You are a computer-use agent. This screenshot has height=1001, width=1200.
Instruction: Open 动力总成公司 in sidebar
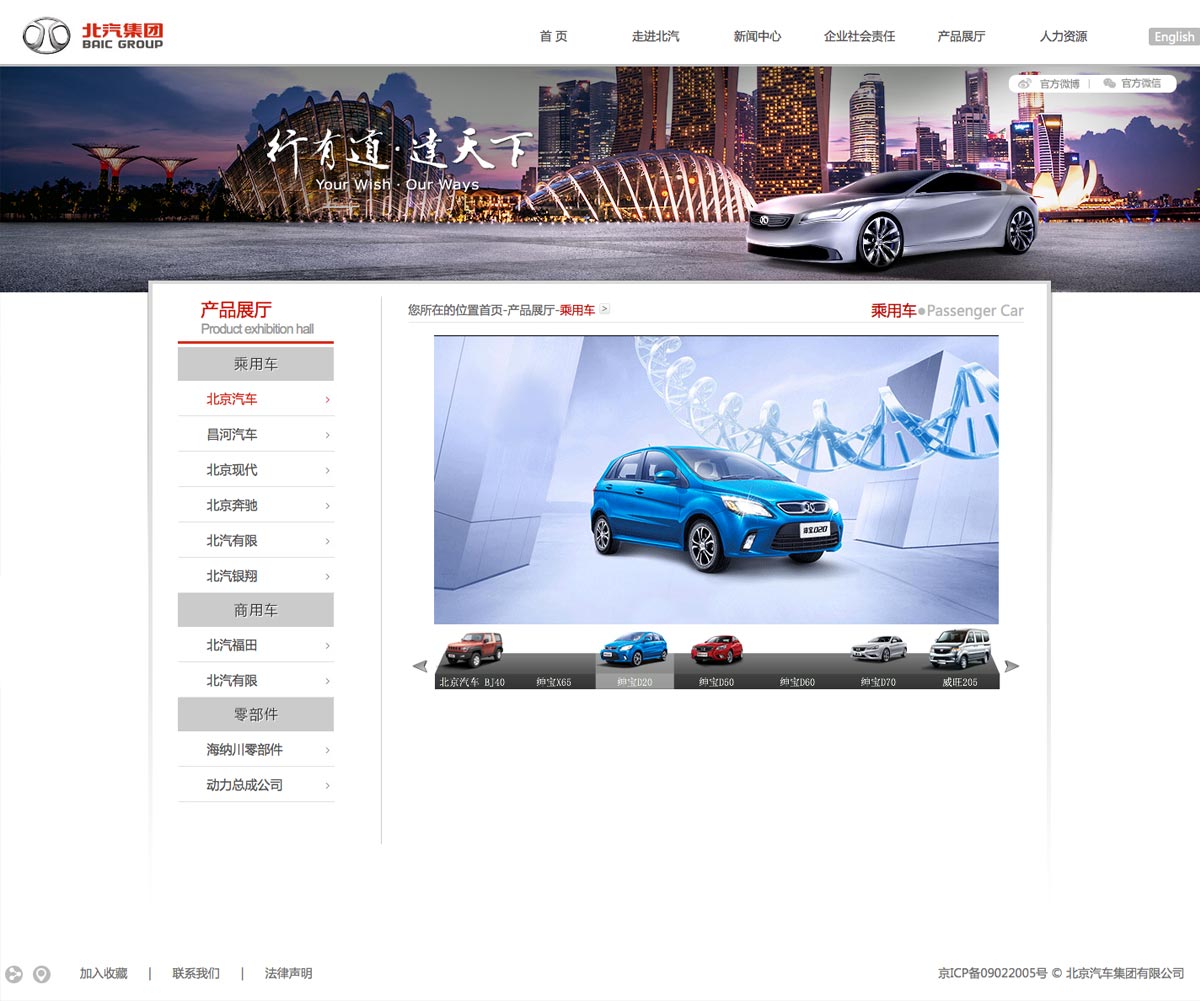tap(245, 785)
